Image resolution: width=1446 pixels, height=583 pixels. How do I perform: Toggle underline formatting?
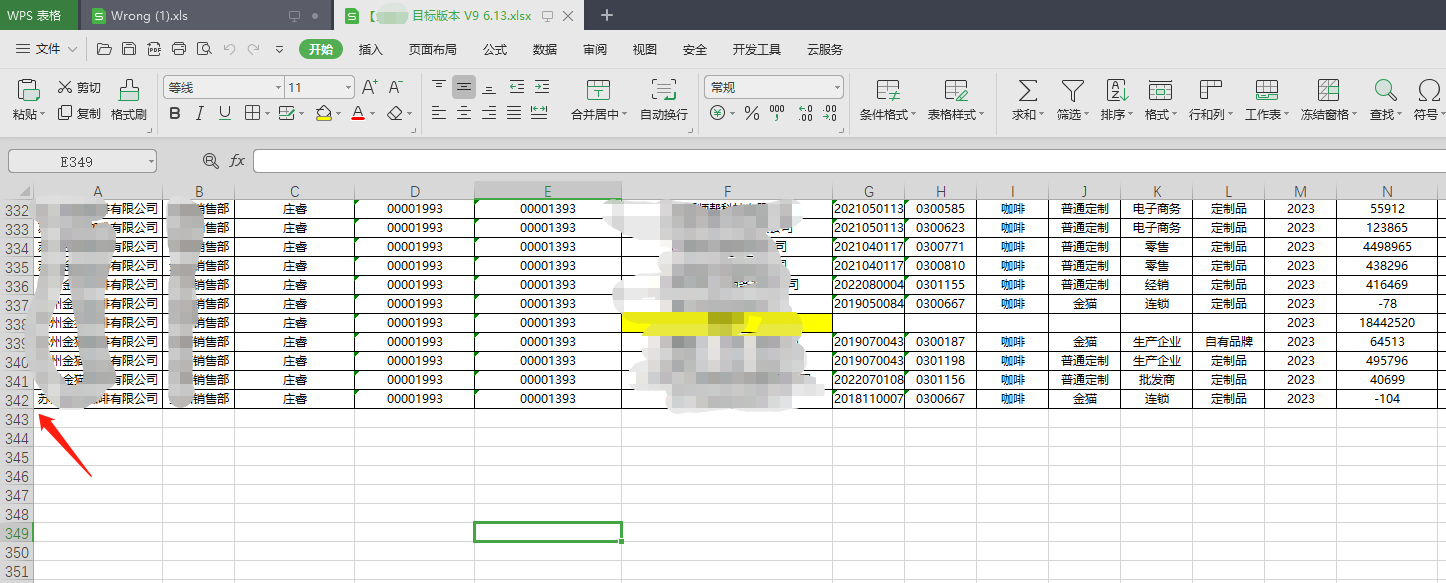coord(224,113)
